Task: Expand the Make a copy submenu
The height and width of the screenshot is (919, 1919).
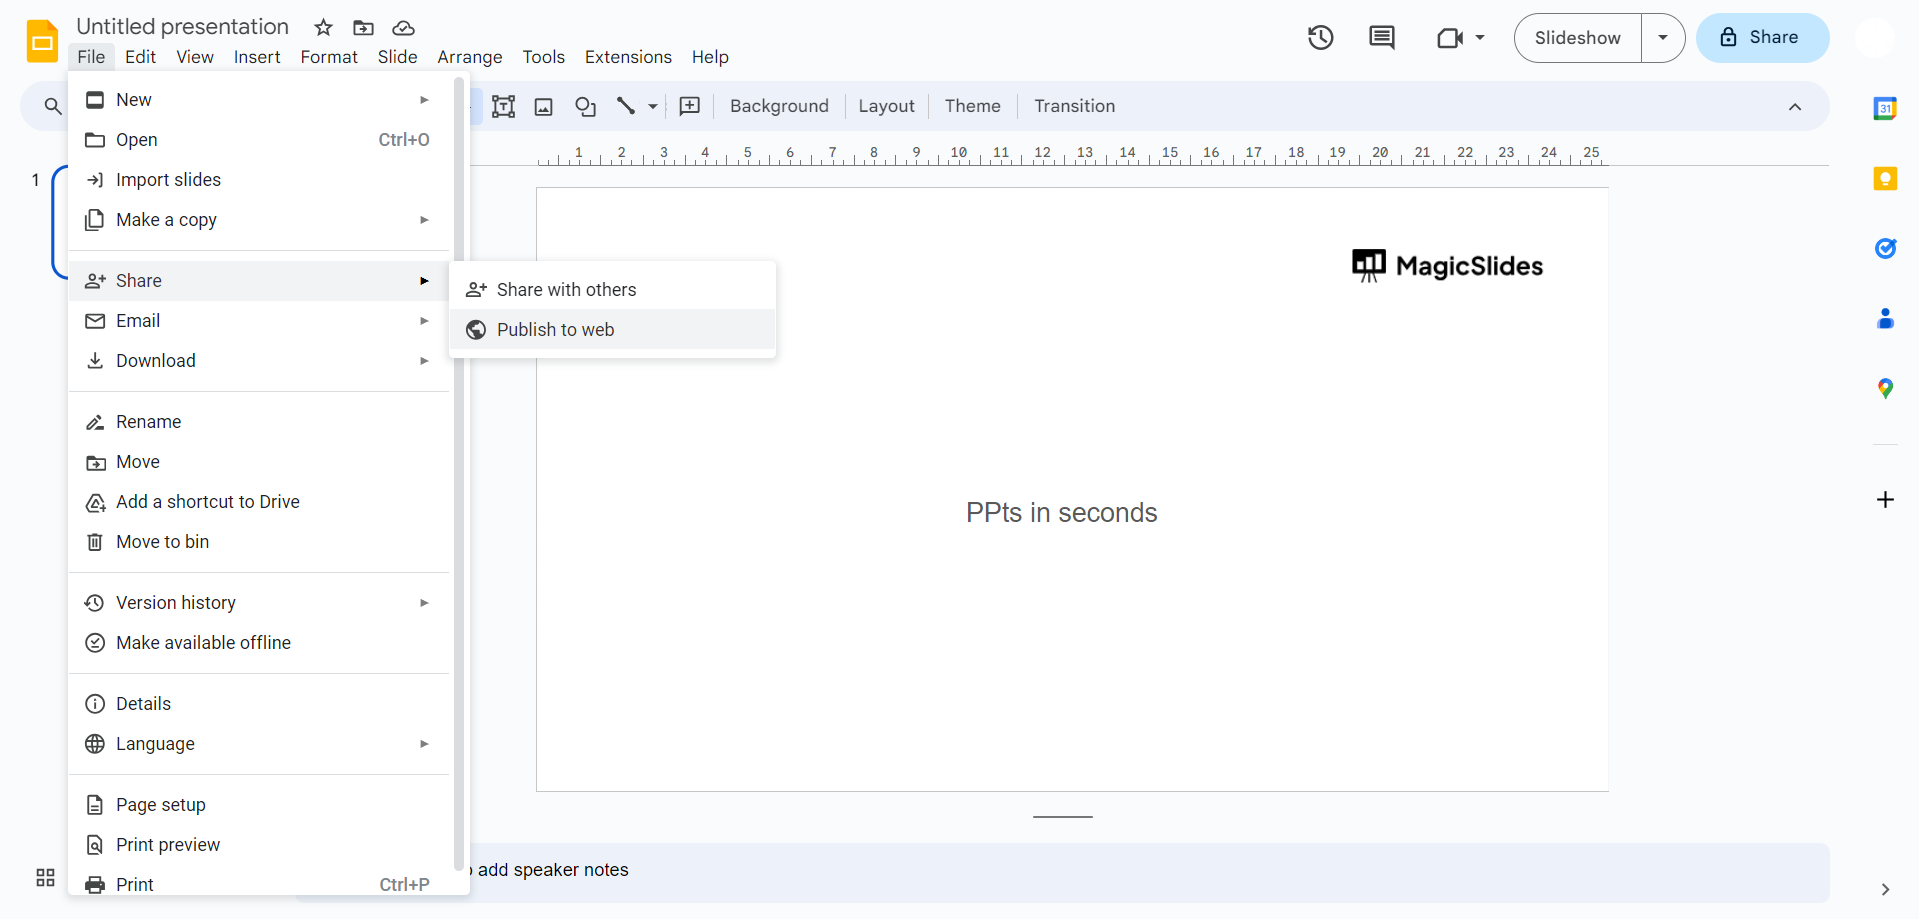Action: [x=260, y=220]
